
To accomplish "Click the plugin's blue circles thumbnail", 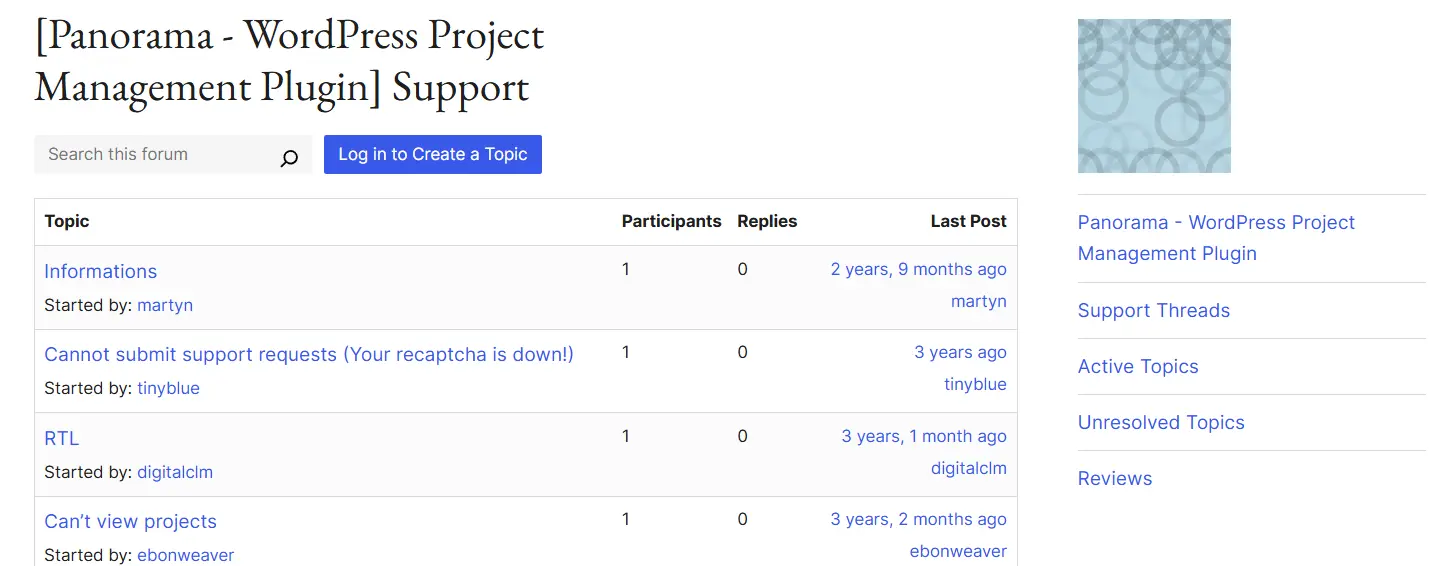I will point(1154,96).
